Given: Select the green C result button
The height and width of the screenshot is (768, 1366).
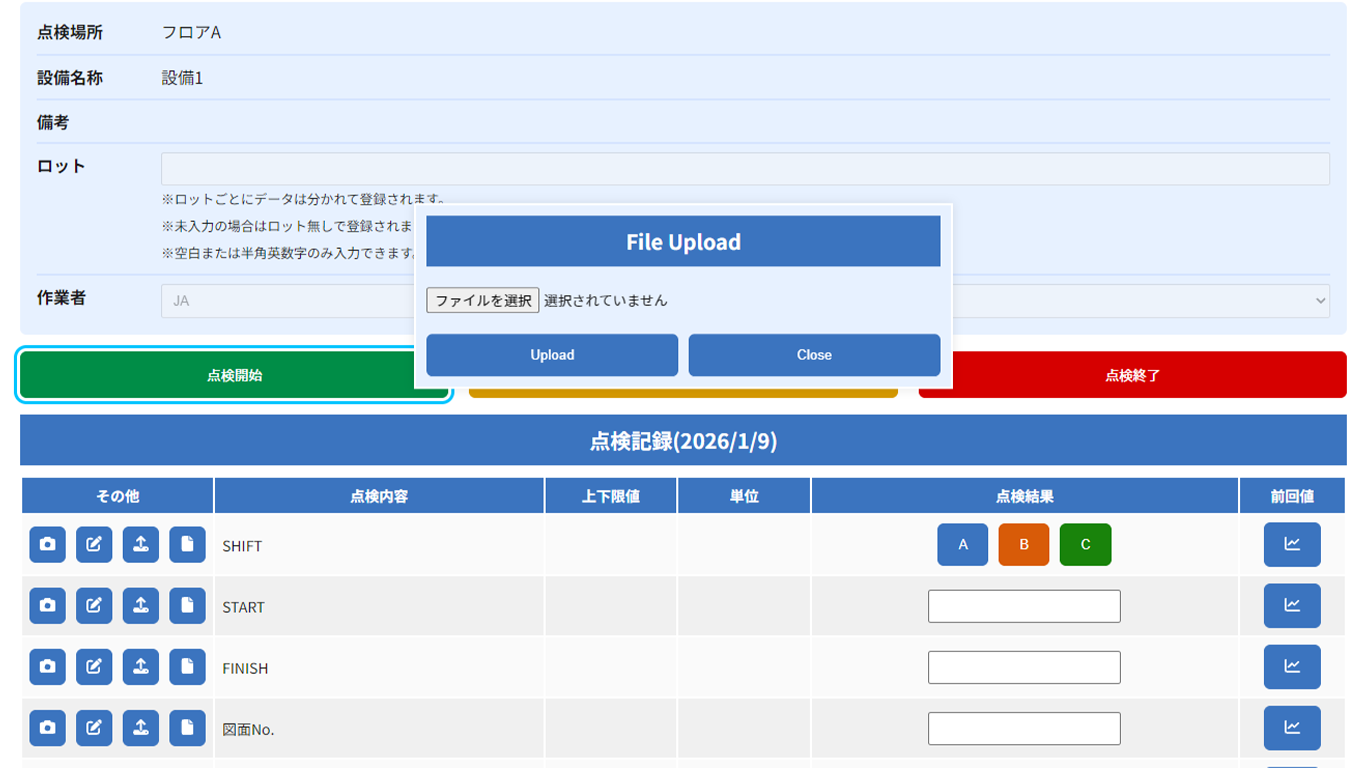Looking at the screenshot, I should pos(1085,545).
